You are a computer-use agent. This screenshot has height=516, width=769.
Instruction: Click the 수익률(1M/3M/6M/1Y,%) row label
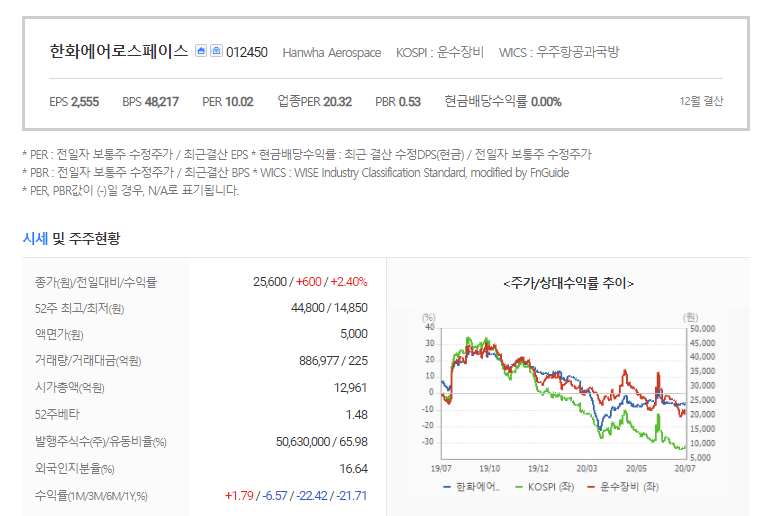click(91, 495)
